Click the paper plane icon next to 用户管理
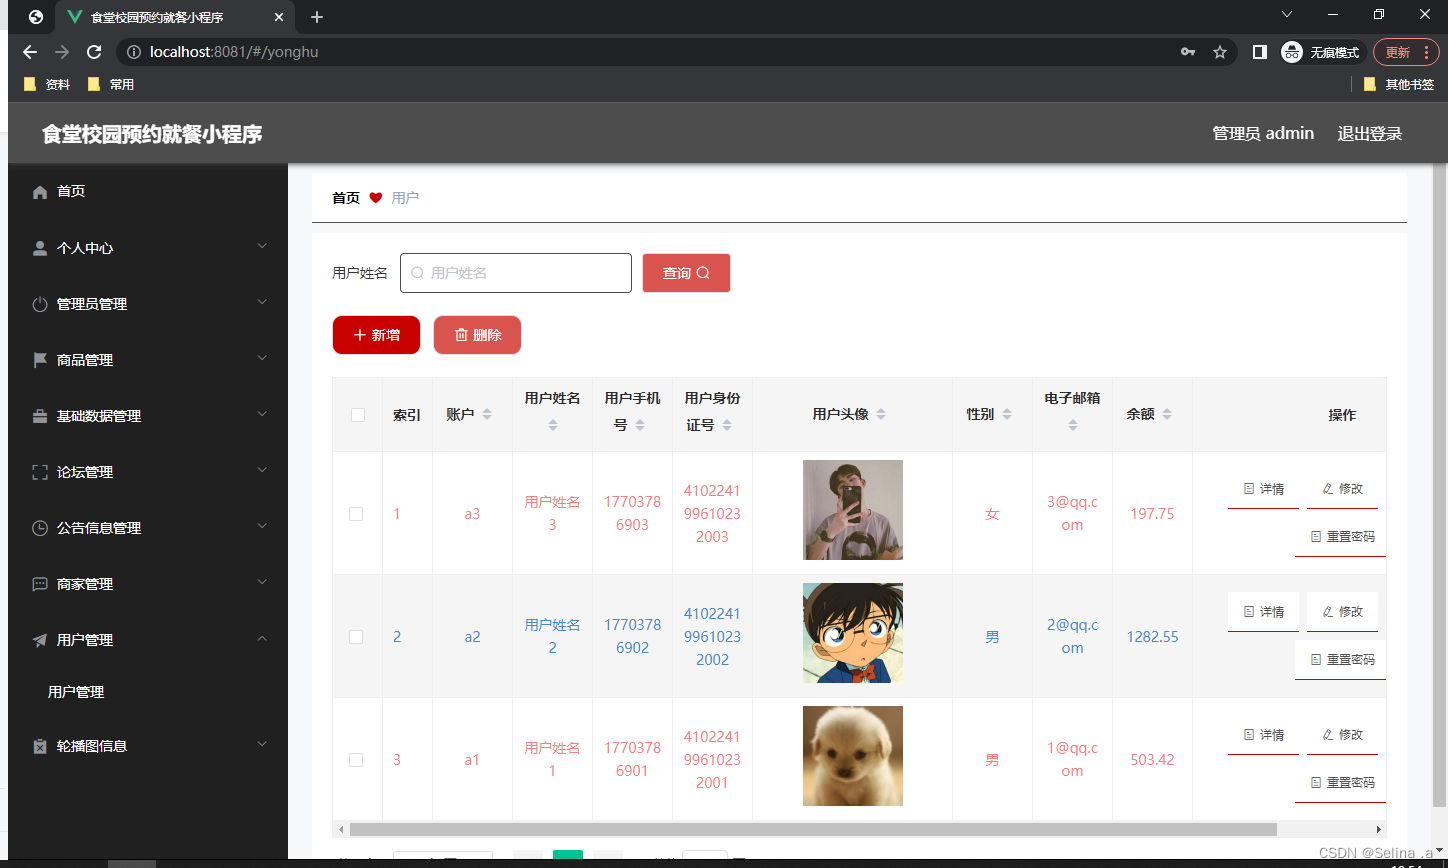 pyautogui.click(x=40, y=640)
